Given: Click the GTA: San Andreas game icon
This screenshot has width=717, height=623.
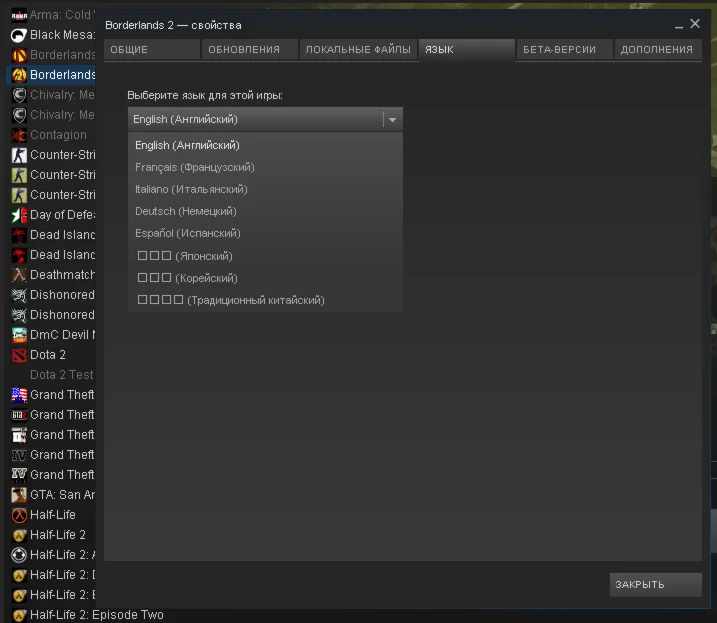Looking at the screenshot, I should click(x=19, y=495).
